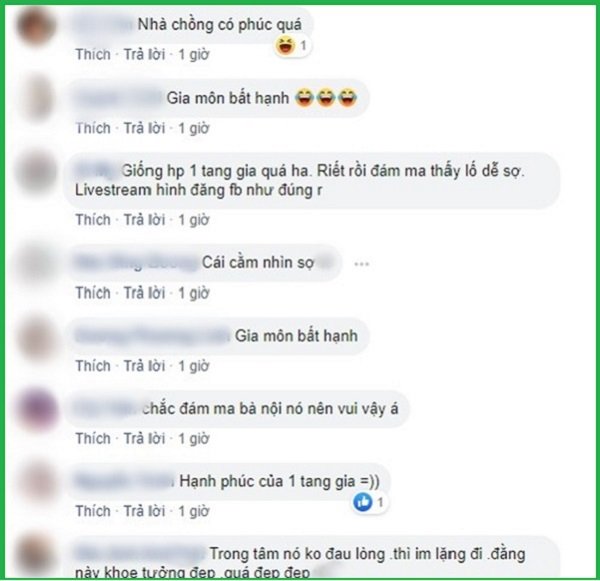Reply to the 'Nhà chồng có phúc quá' comment

144,54
